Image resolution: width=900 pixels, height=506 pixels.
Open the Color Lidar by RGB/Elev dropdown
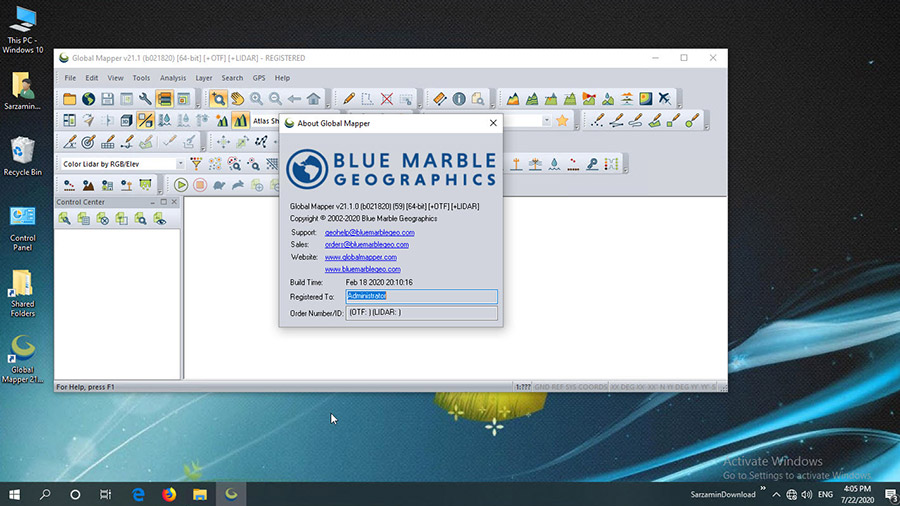coord(122,164)
